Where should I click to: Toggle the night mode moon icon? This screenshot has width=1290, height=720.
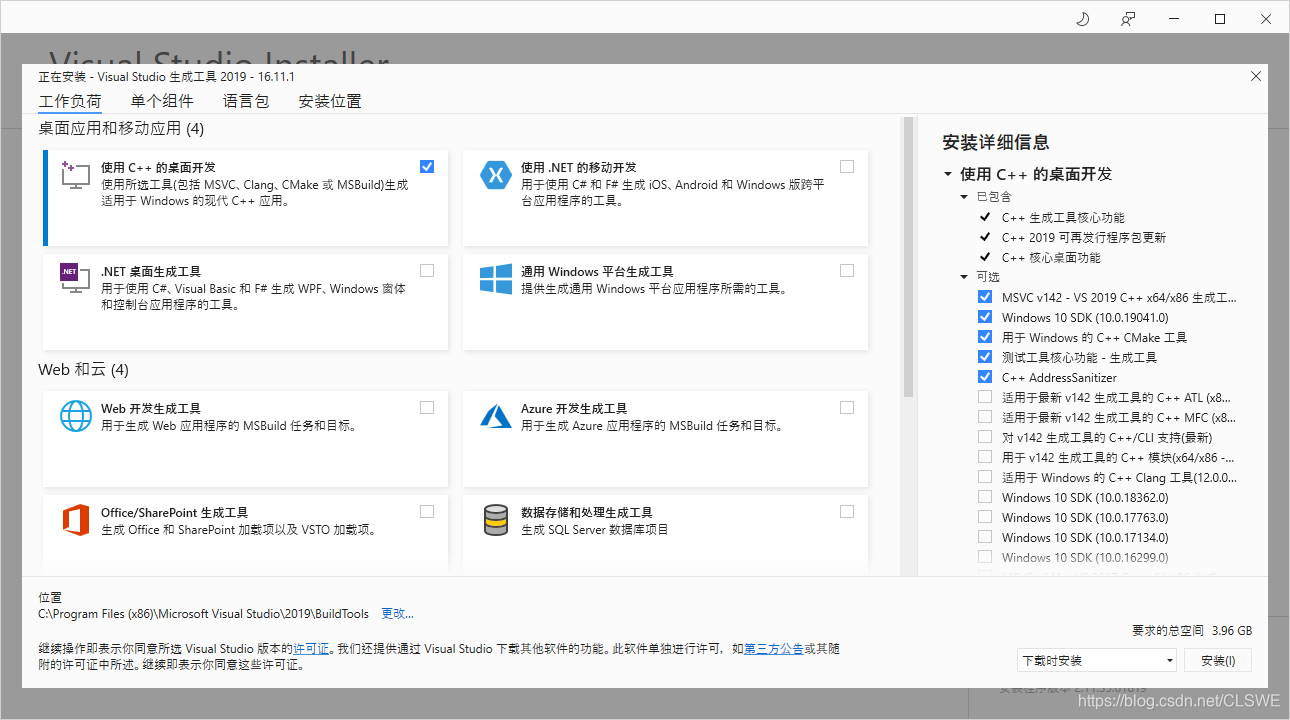click(1082, 19)
